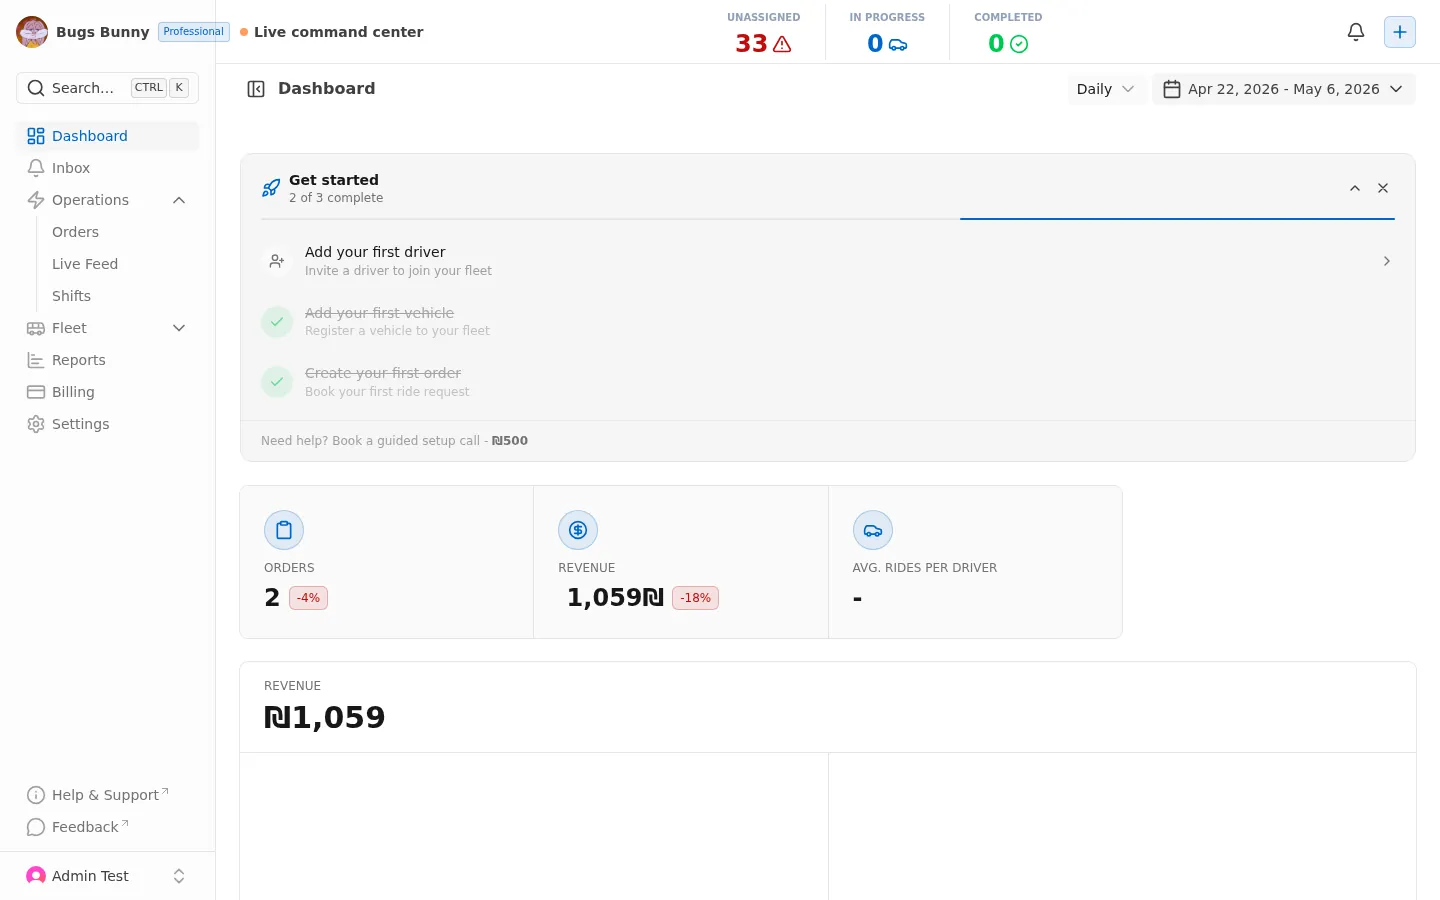Click the search magnifier icon
Viewport: 1440px width, 900px height.
pyautogui.click(x=36, y=88)
